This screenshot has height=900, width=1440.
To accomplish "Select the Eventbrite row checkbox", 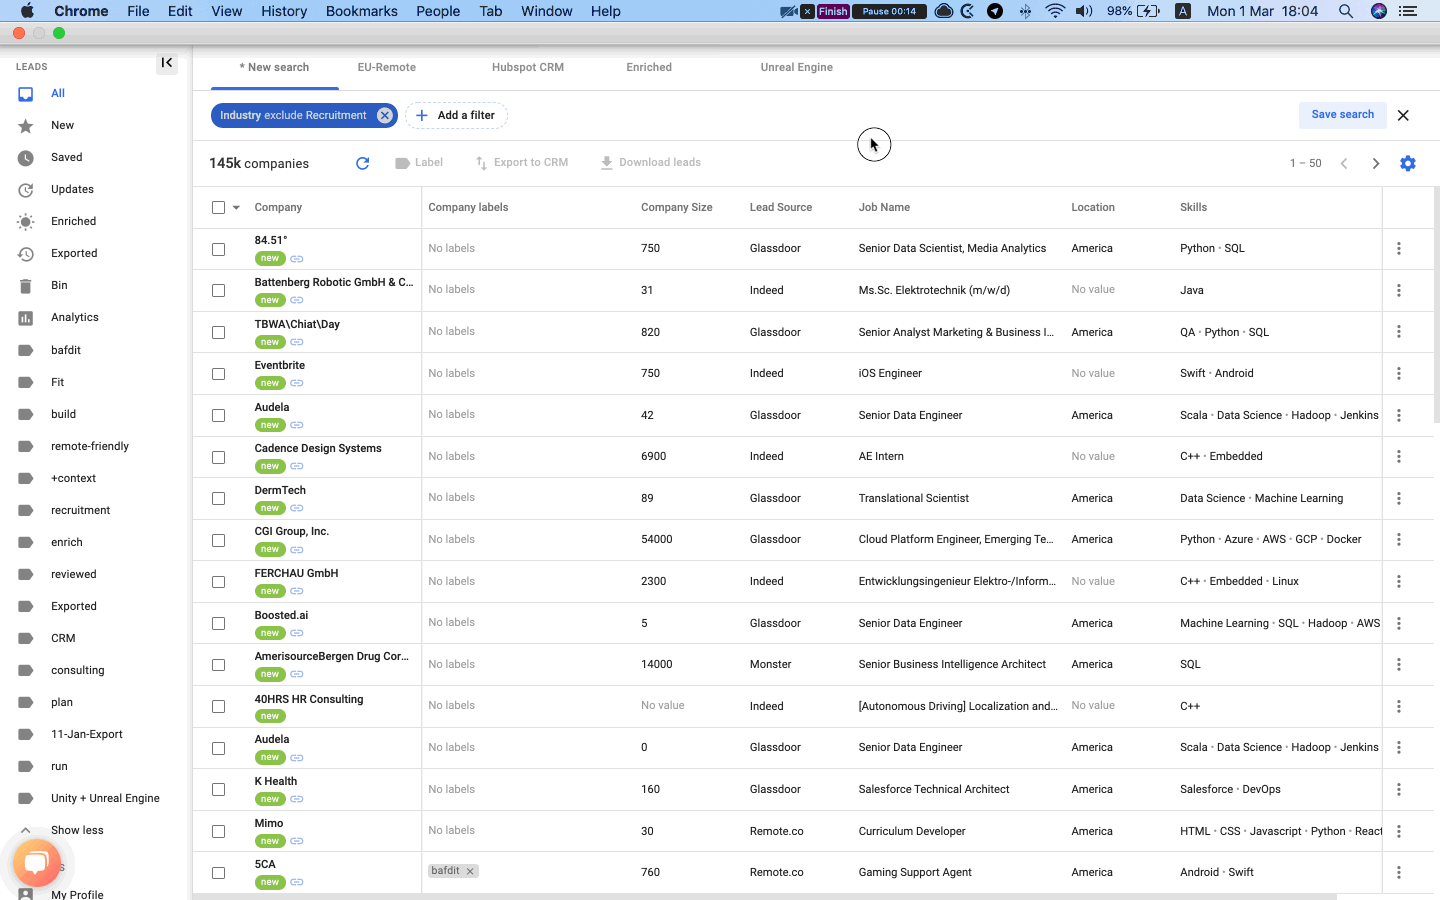I will coord(219,374).
